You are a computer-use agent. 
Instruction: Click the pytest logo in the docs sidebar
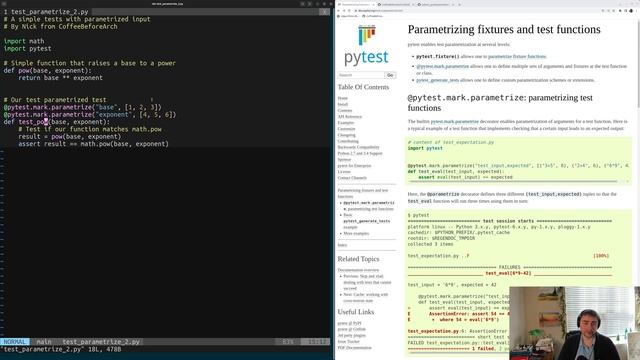[x=366, y=44]
